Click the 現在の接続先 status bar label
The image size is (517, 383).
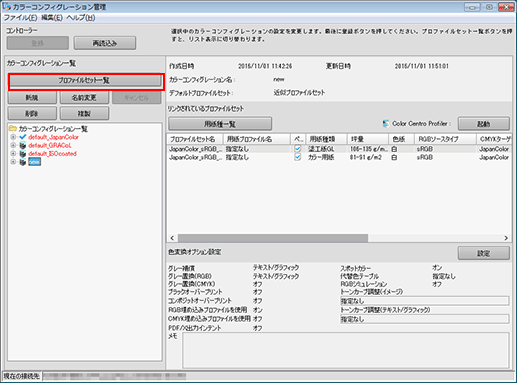[22, 376]
